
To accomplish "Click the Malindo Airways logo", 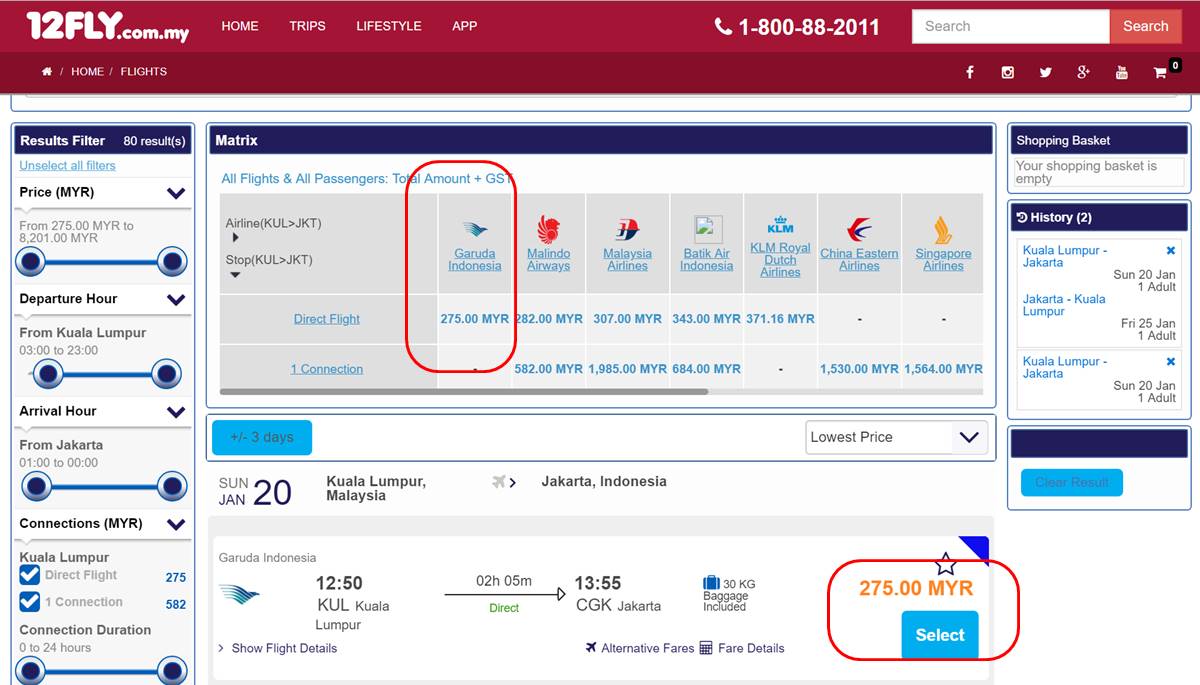I will click(x=549, y=230).
